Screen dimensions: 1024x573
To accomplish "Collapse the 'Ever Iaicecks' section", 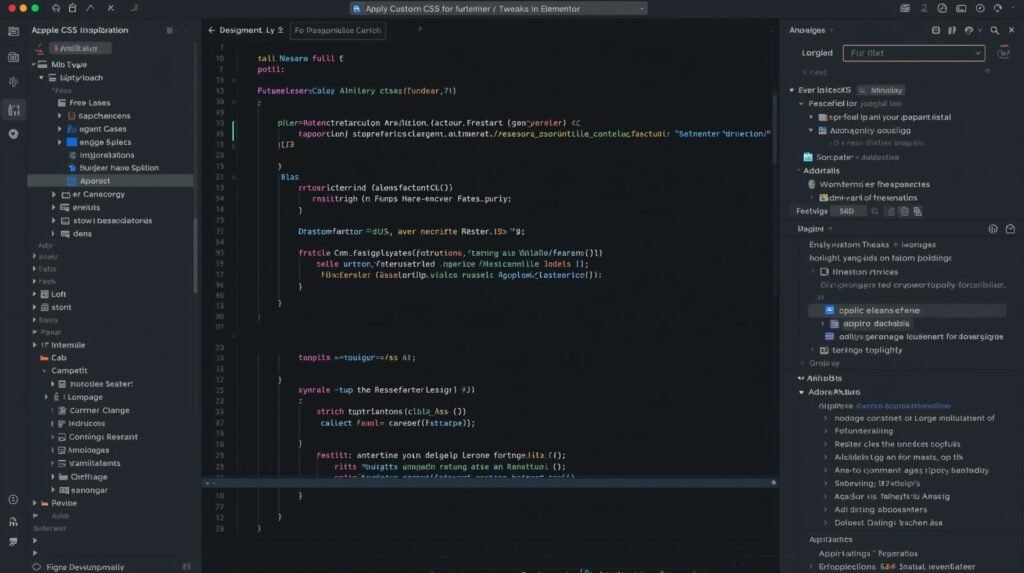I will point(792,90).
